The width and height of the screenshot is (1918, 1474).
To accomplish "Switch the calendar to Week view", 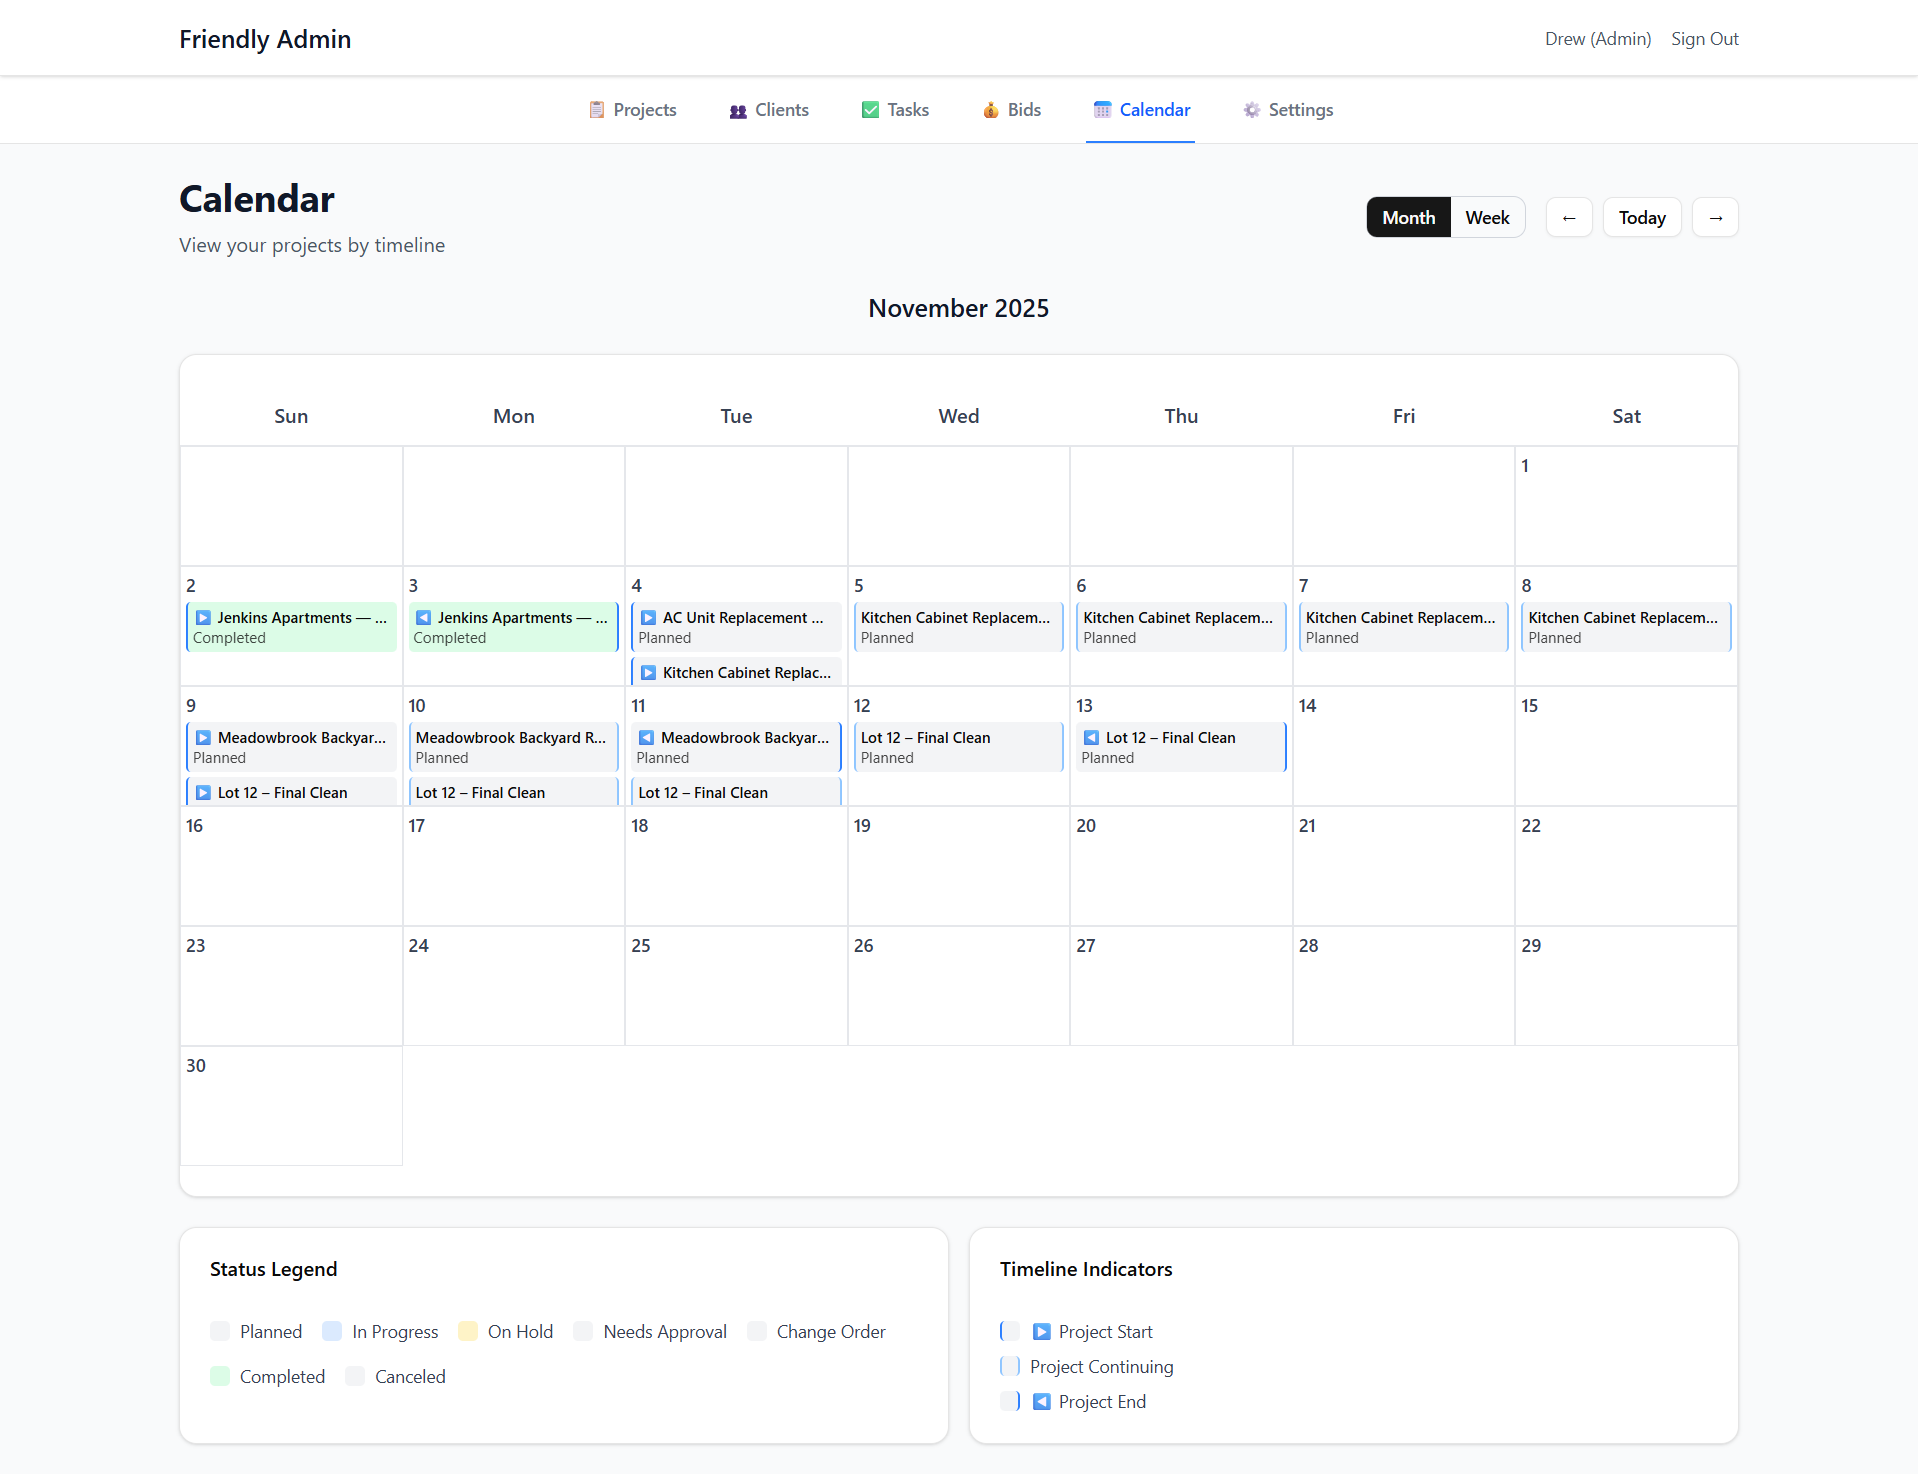I will point(1487,217).
